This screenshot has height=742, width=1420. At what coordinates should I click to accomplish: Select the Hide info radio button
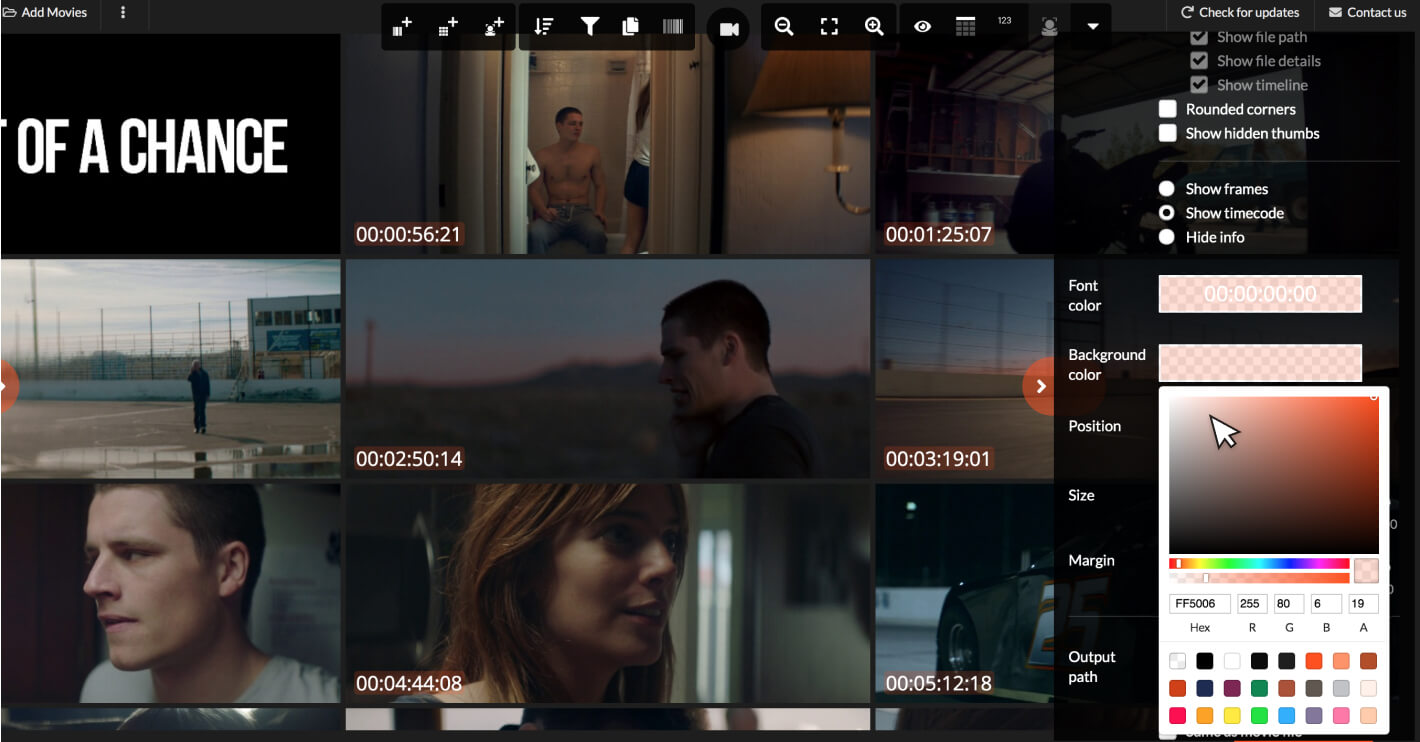pyautogui.click(x=1167, y=237)
